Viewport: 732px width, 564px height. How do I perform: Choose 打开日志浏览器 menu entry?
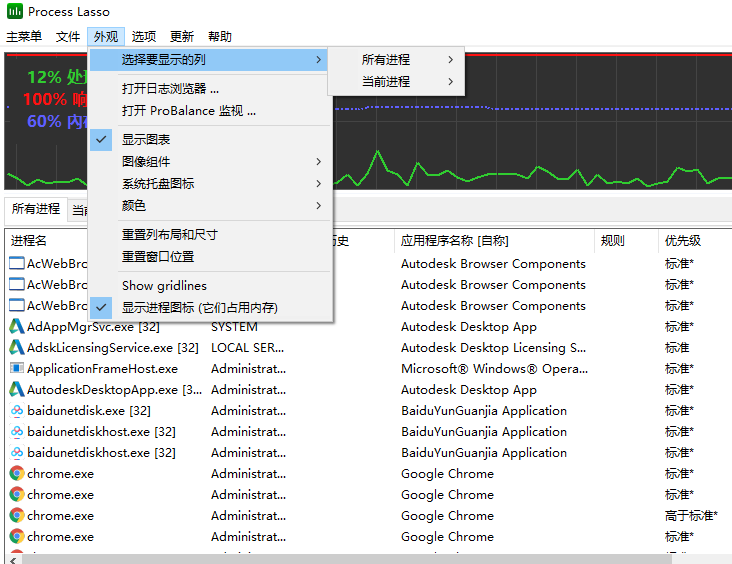pos(210,89)
